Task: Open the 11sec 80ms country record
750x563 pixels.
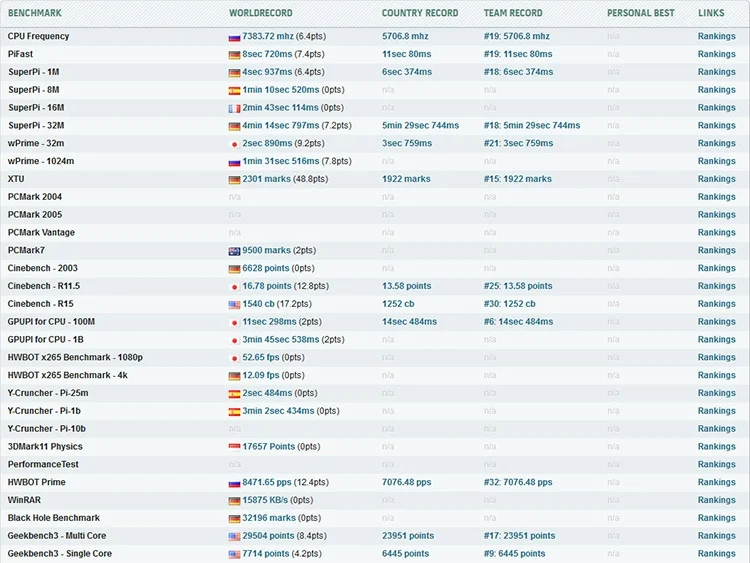Action: 407,54
